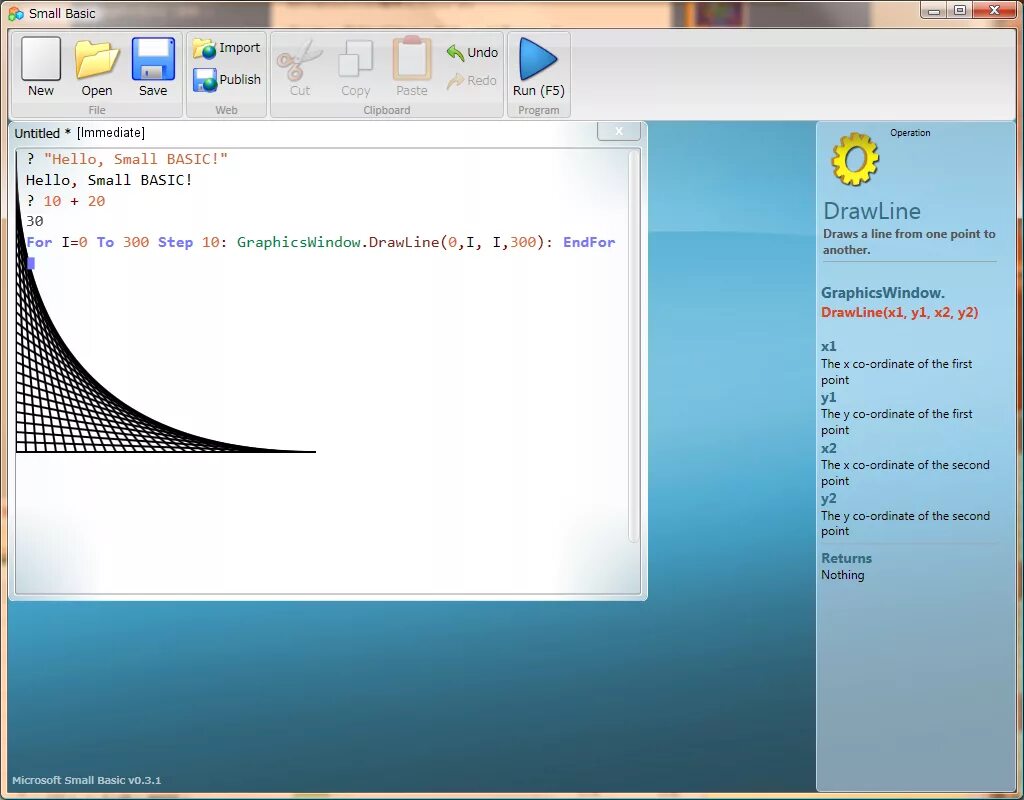The width and height of the screenshot is (1024, 800).
Task: Click the yellow gear Operation icon
Action: (855, 159)
